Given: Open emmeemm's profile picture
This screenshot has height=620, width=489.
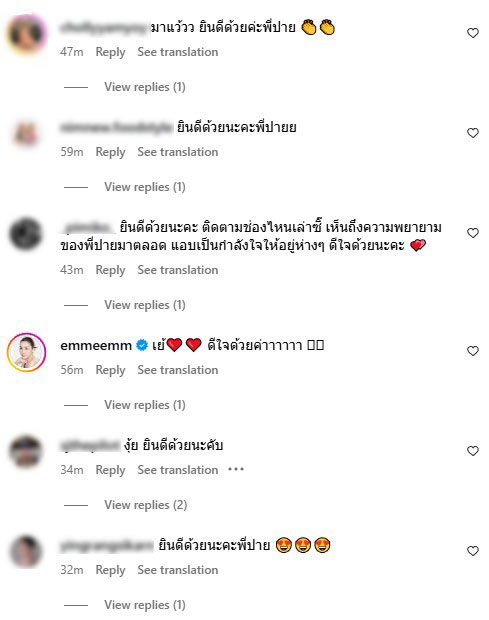Looking at the screenshot, I should pos(26,352).
